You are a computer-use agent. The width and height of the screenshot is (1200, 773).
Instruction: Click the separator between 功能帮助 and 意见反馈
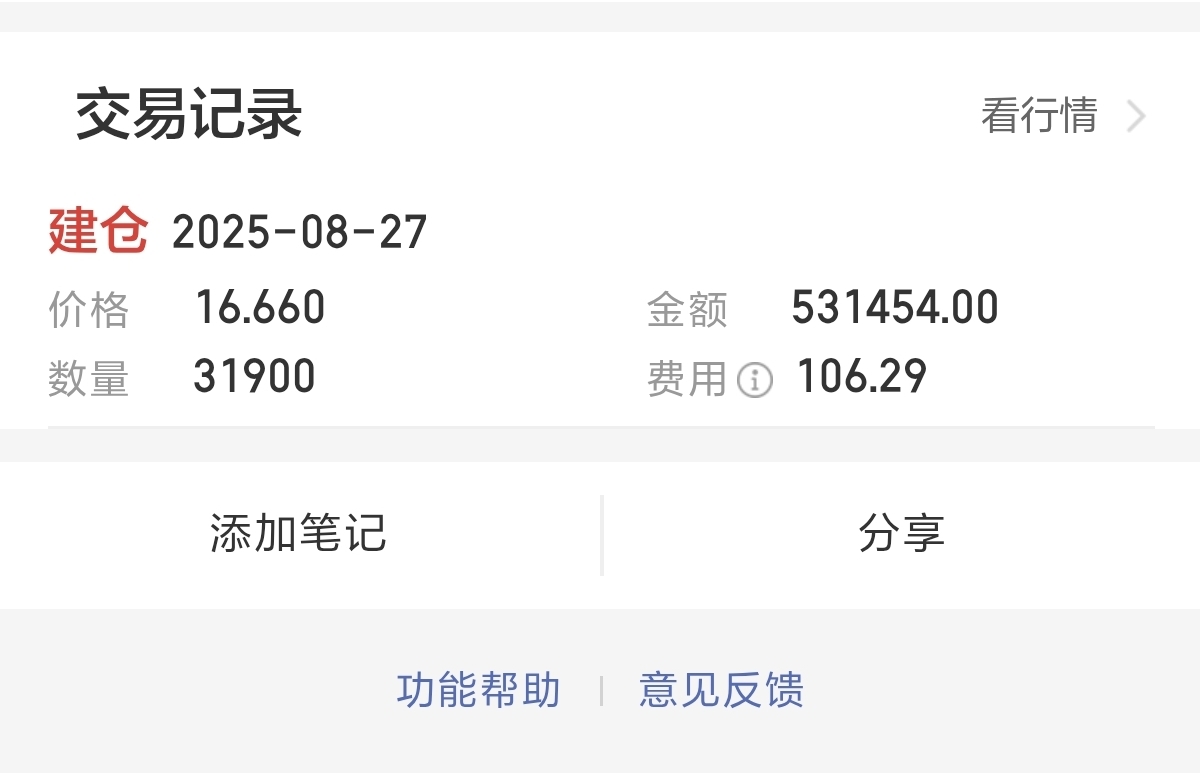point(601,691)
